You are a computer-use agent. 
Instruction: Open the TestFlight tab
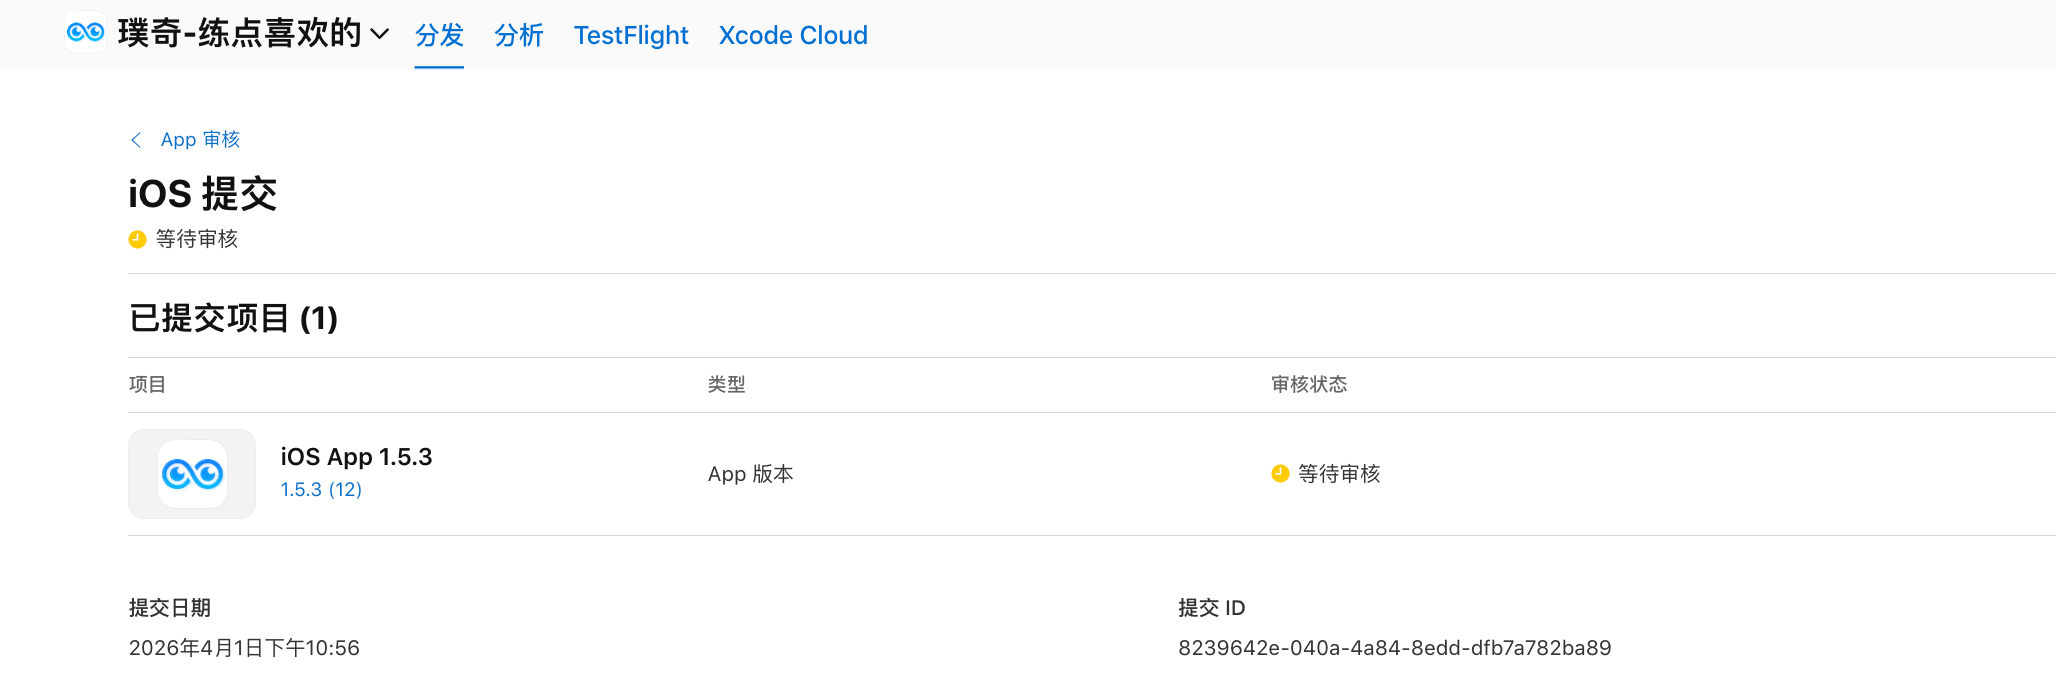631,35
